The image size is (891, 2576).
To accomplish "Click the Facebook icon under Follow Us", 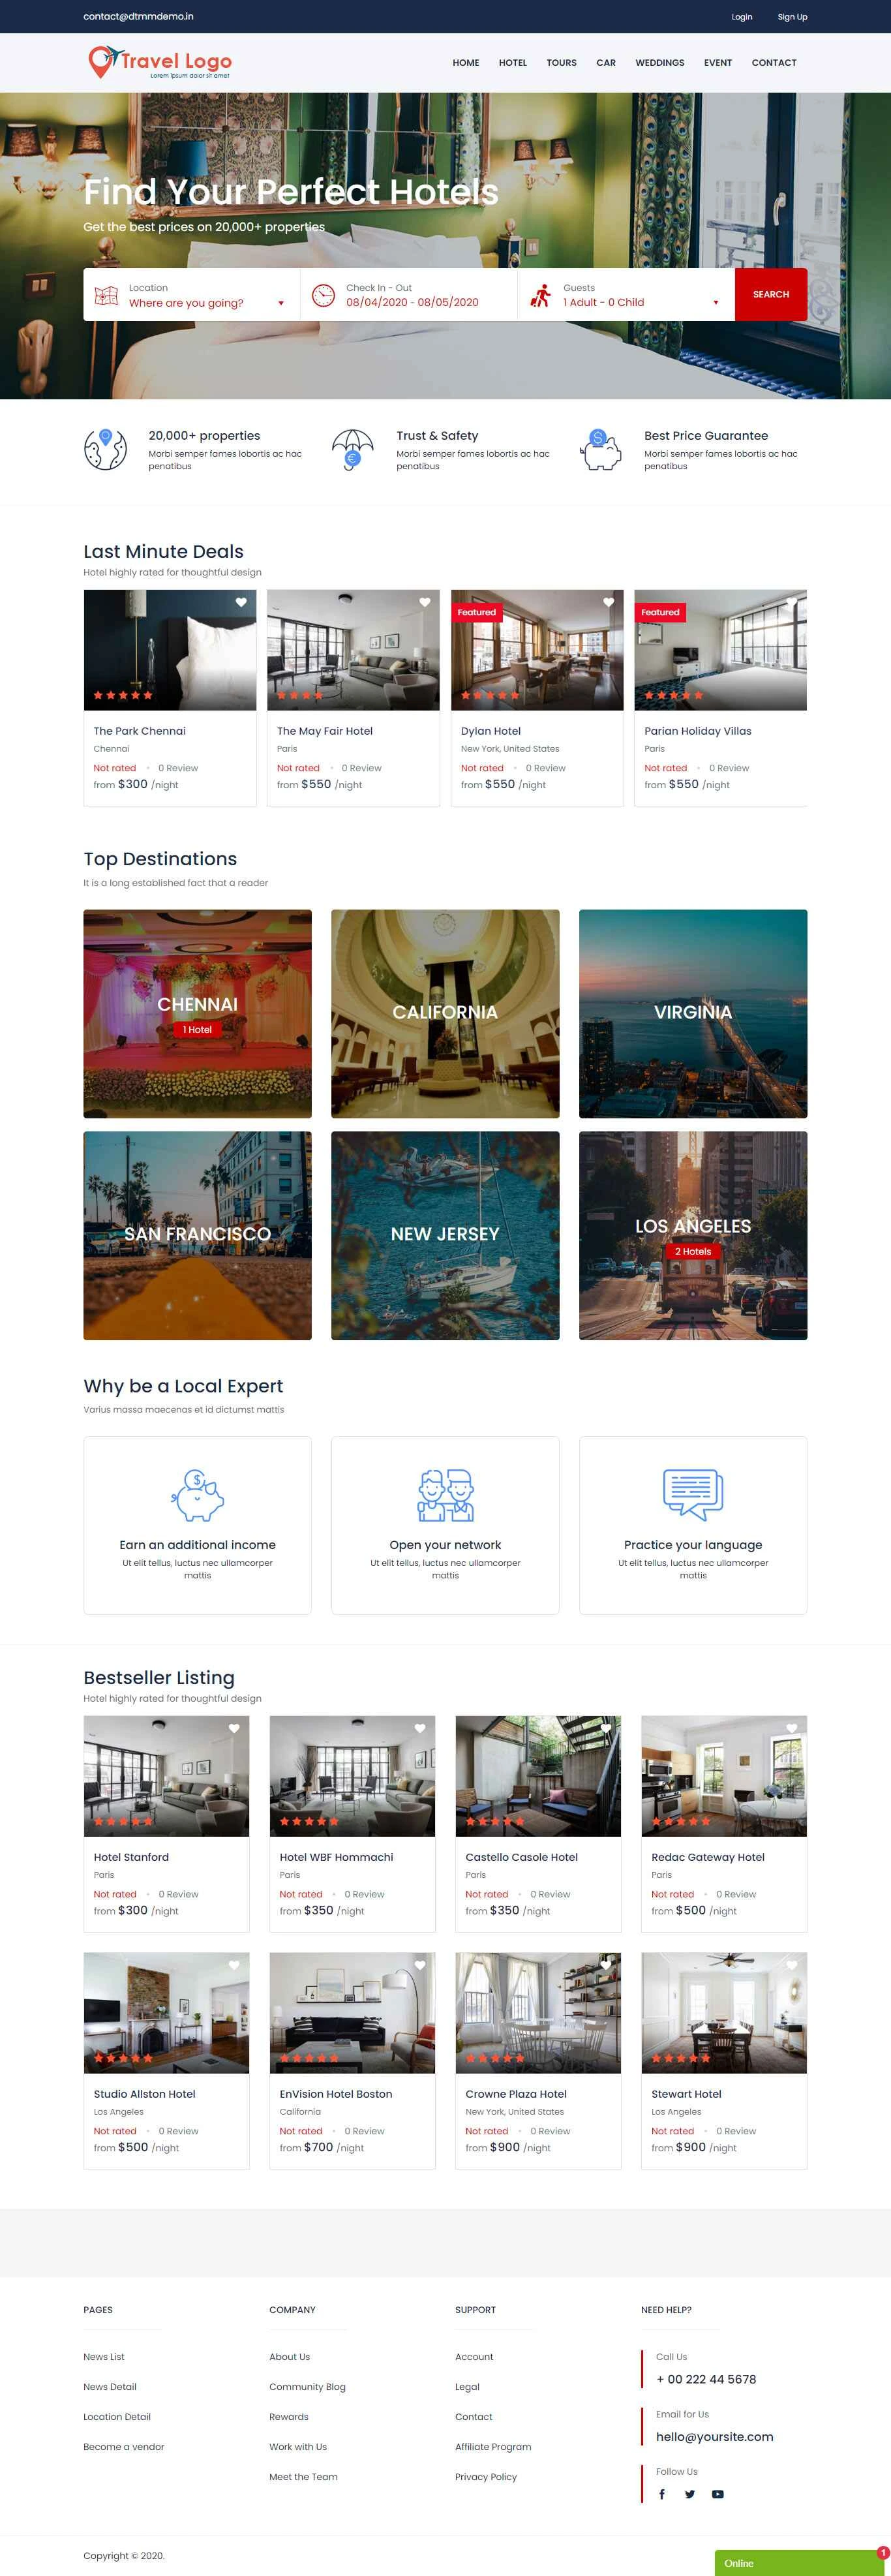I will (662, 2493).
